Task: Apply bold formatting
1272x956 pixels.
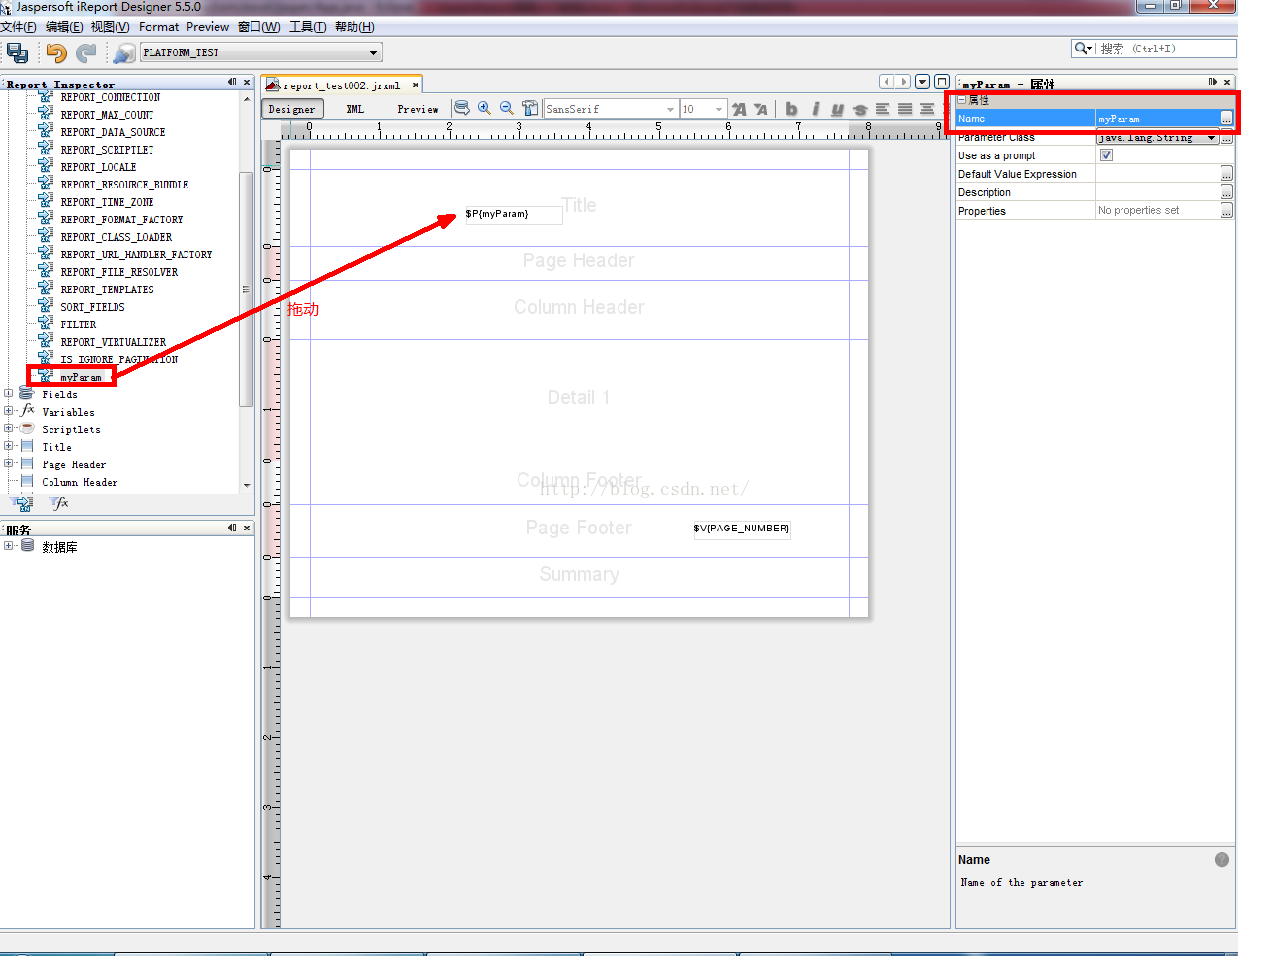Action: coord(792,109)
